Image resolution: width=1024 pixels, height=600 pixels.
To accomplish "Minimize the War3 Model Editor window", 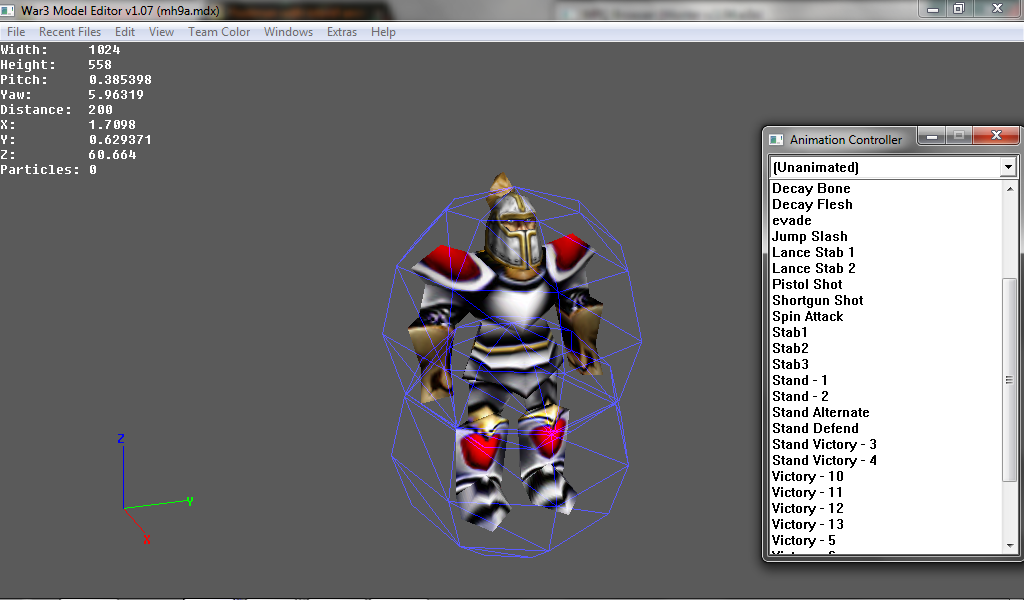I will tap(932, 8).
